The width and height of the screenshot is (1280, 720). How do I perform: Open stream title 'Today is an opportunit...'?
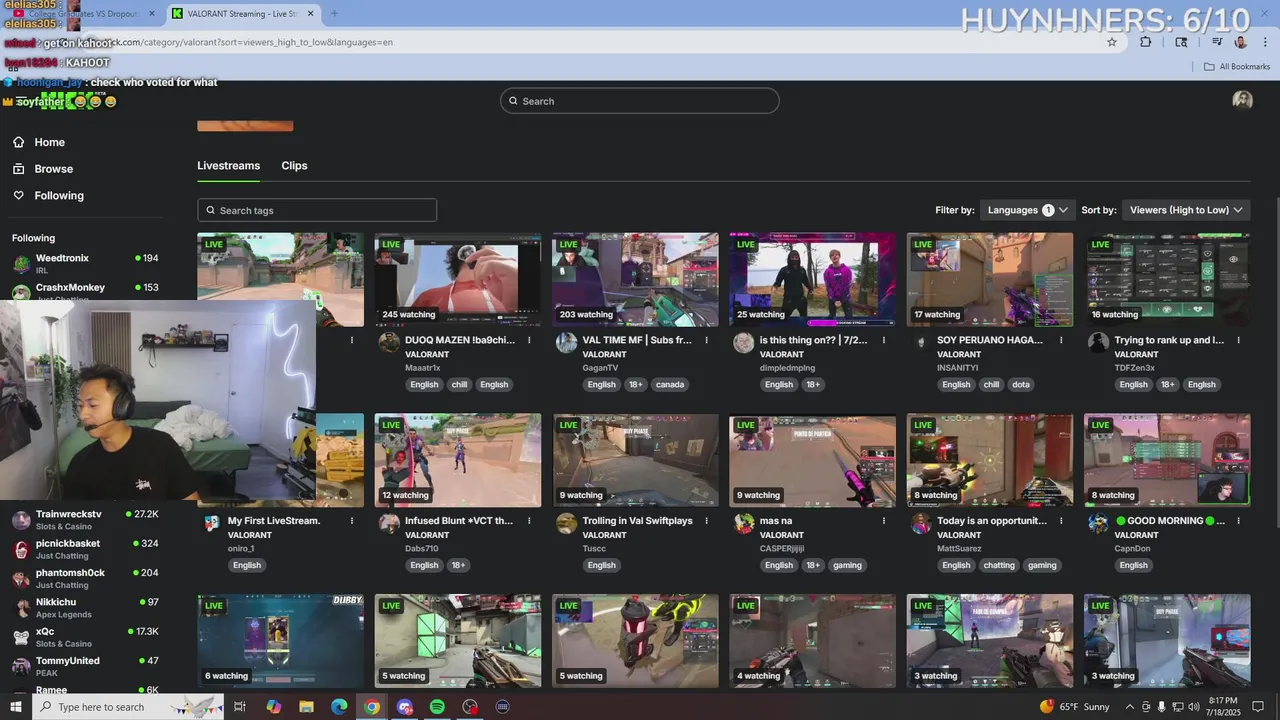pyautogui.click(x=992, y=521)
